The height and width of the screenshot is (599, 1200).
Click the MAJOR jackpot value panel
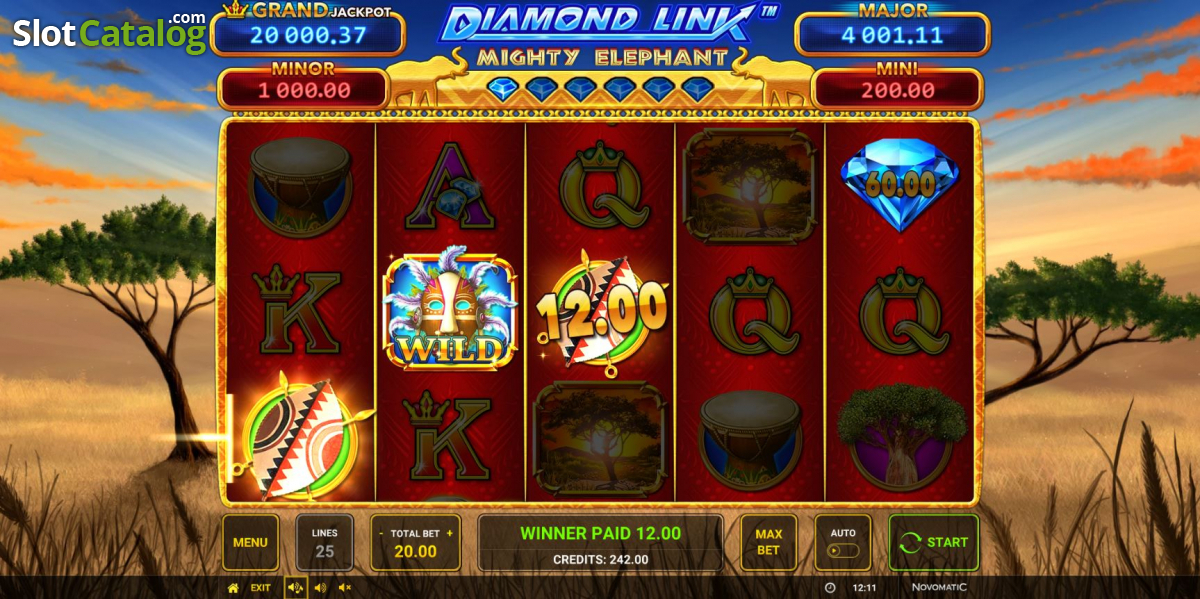point(891,36)
